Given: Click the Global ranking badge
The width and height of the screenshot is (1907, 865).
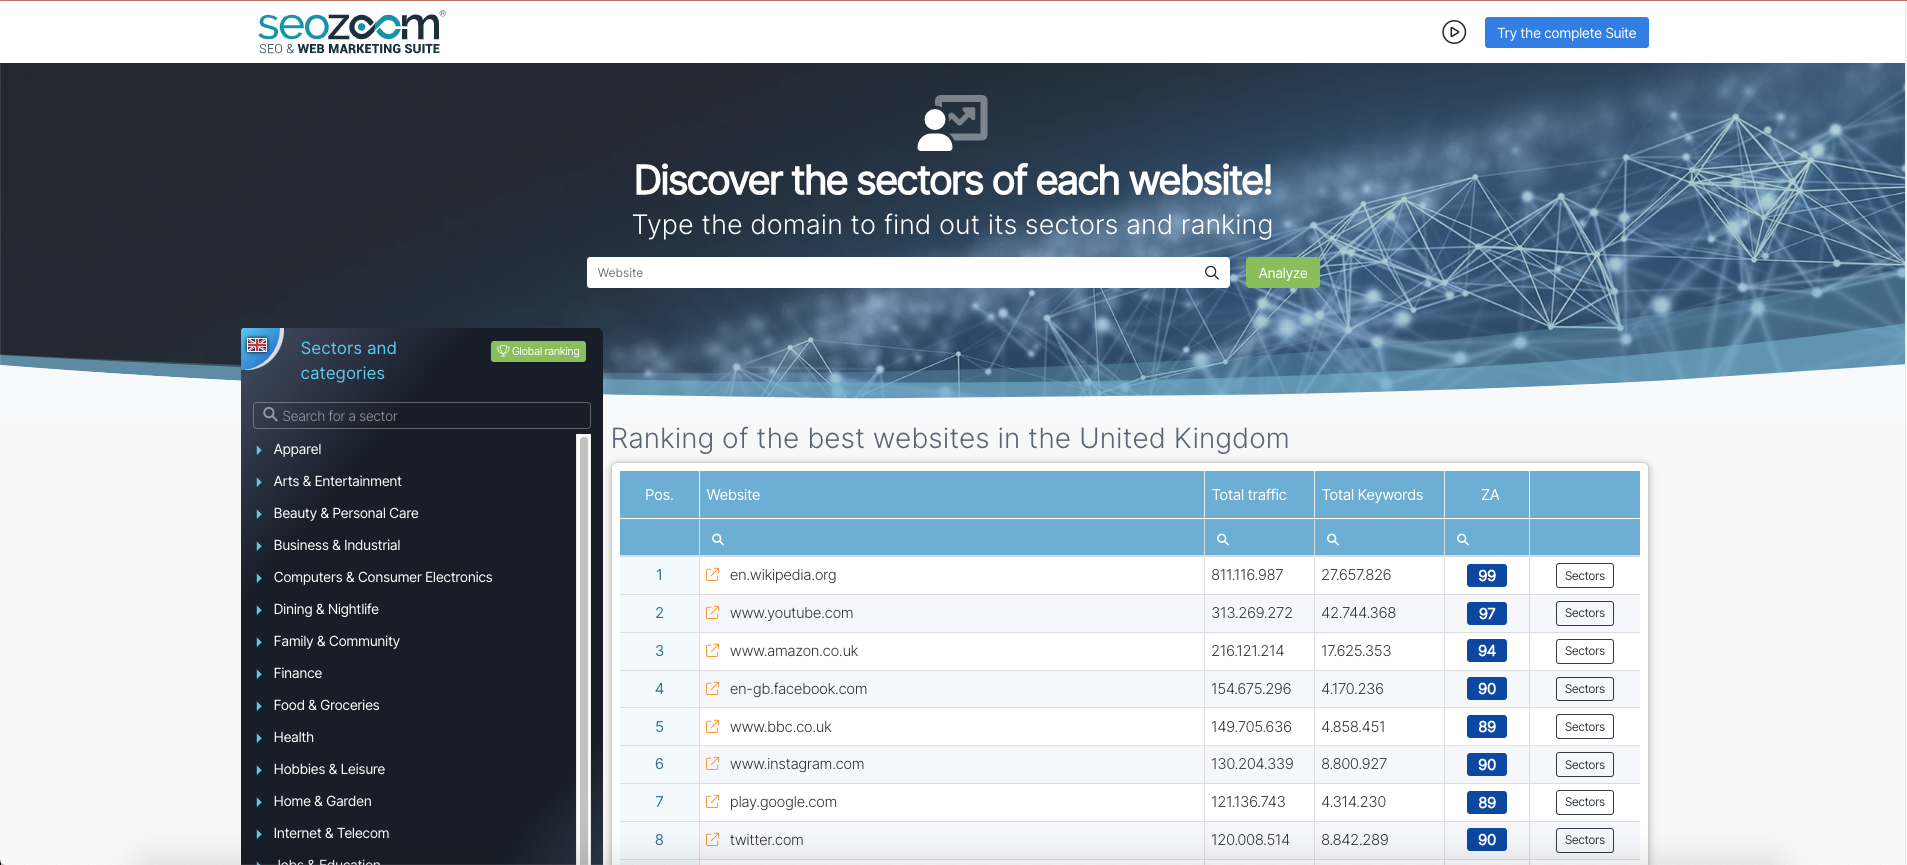Looking at the screenshot, I should point(538,351).
